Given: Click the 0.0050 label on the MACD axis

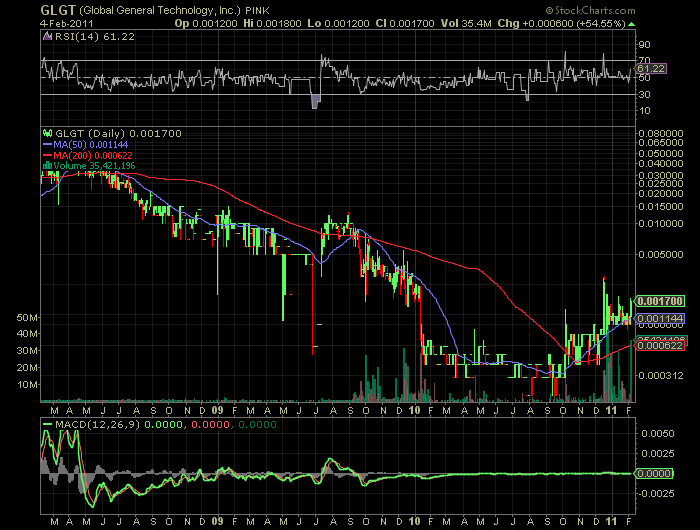Looking at the screenshot, I should point(658,434).
